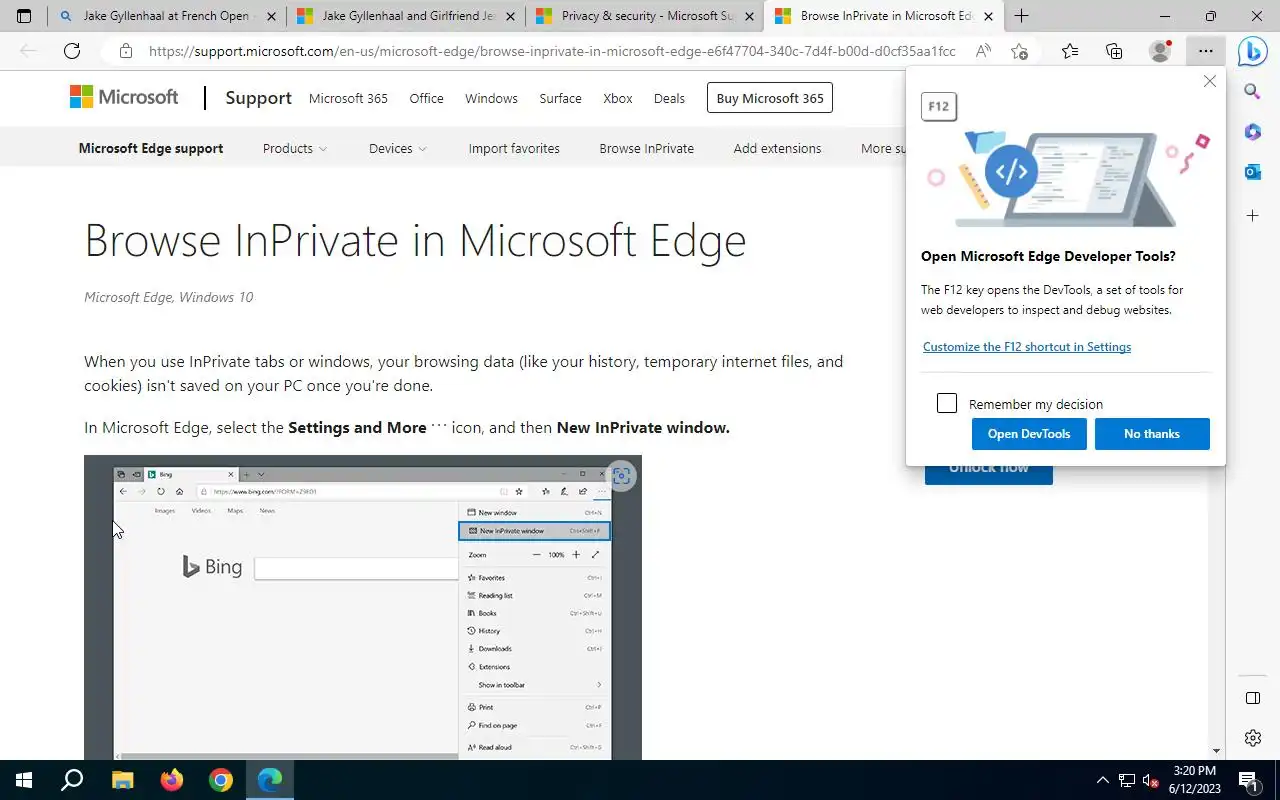This screenshot has height=800, width=1280.
Task: Switch to Jake Gyllenhaal and Girlfriend tab
Action: pos(406,16)
